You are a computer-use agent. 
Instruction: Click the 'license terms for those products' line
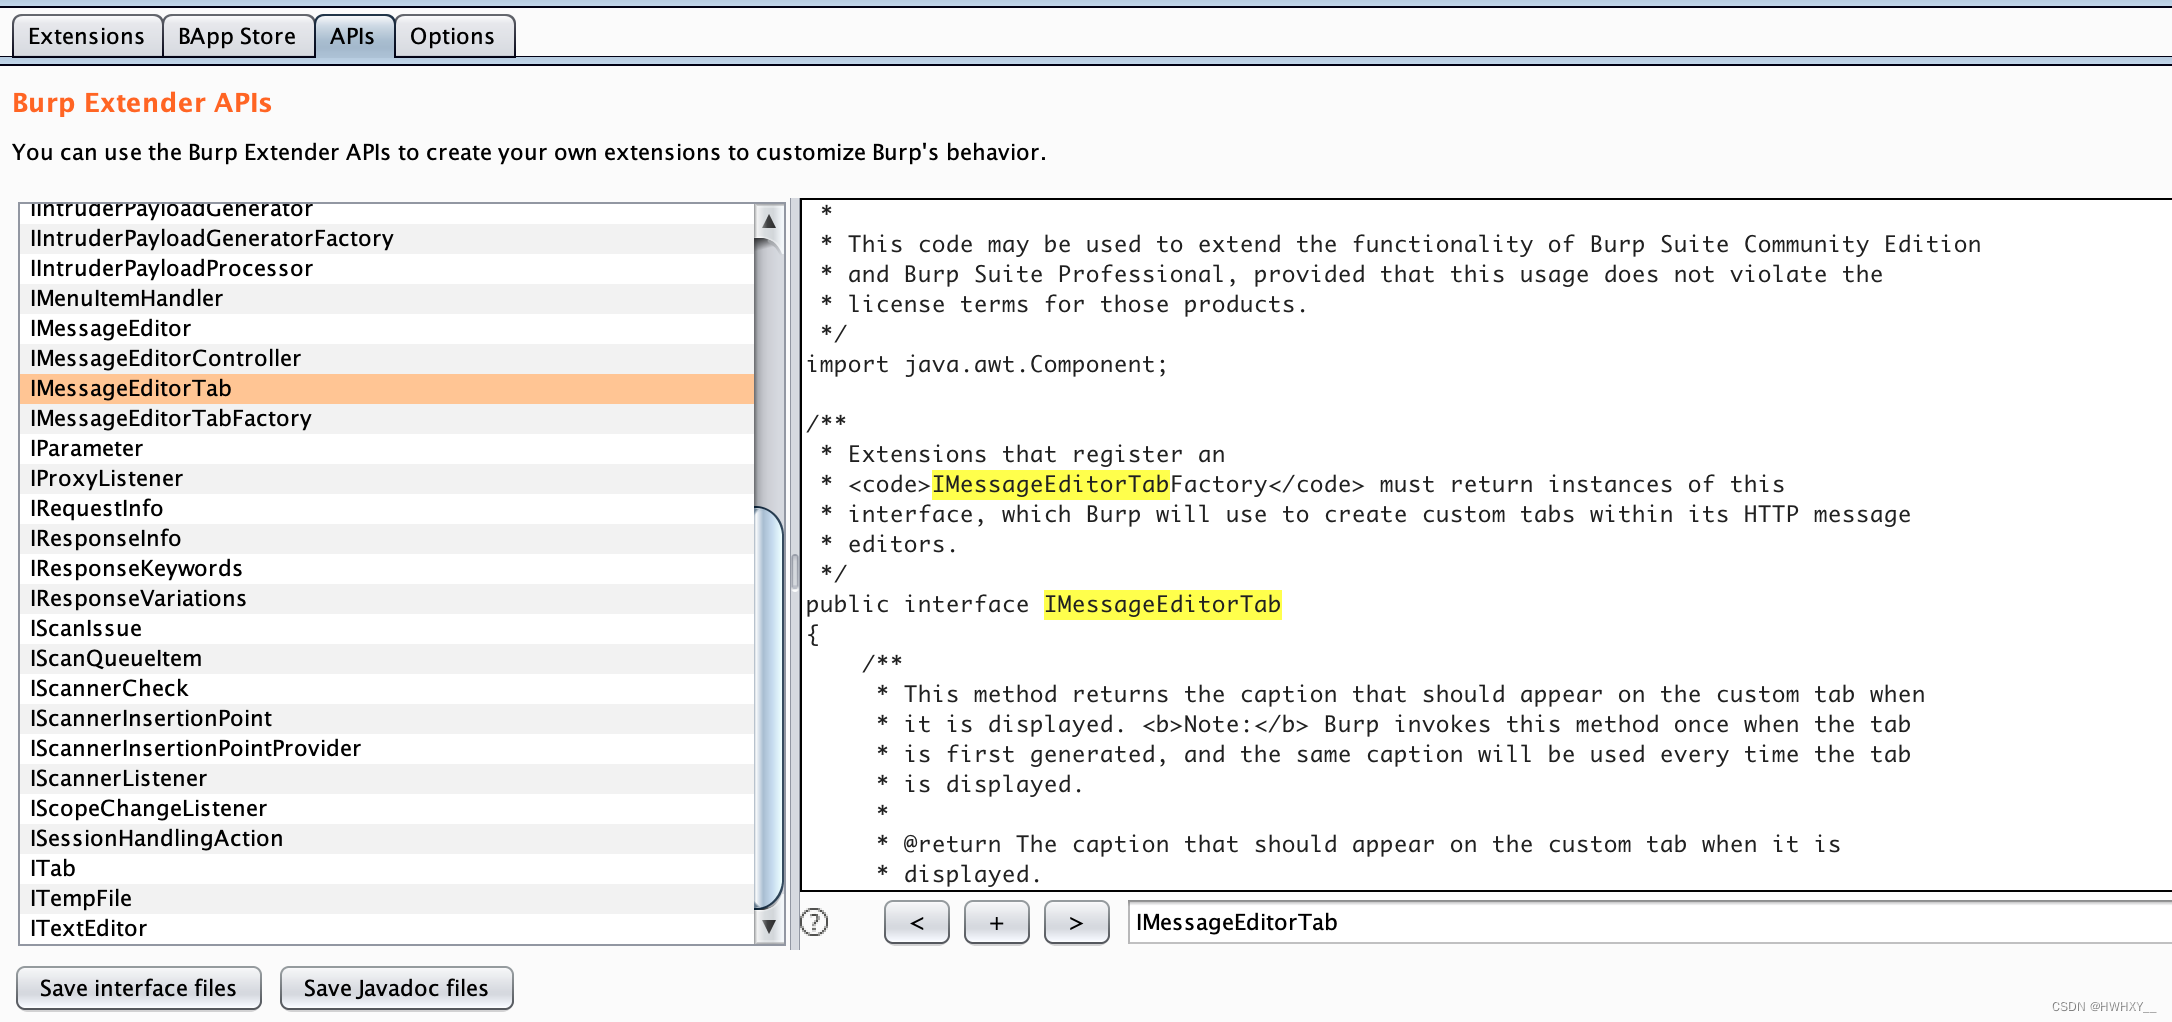coord(1064,304)
